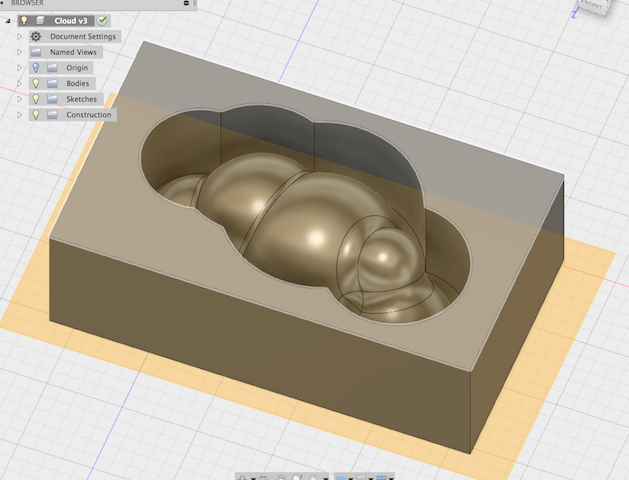Open Grid and Snaps settings icon
The height and width of the screenshot is (480, 629).
point(361,478)
